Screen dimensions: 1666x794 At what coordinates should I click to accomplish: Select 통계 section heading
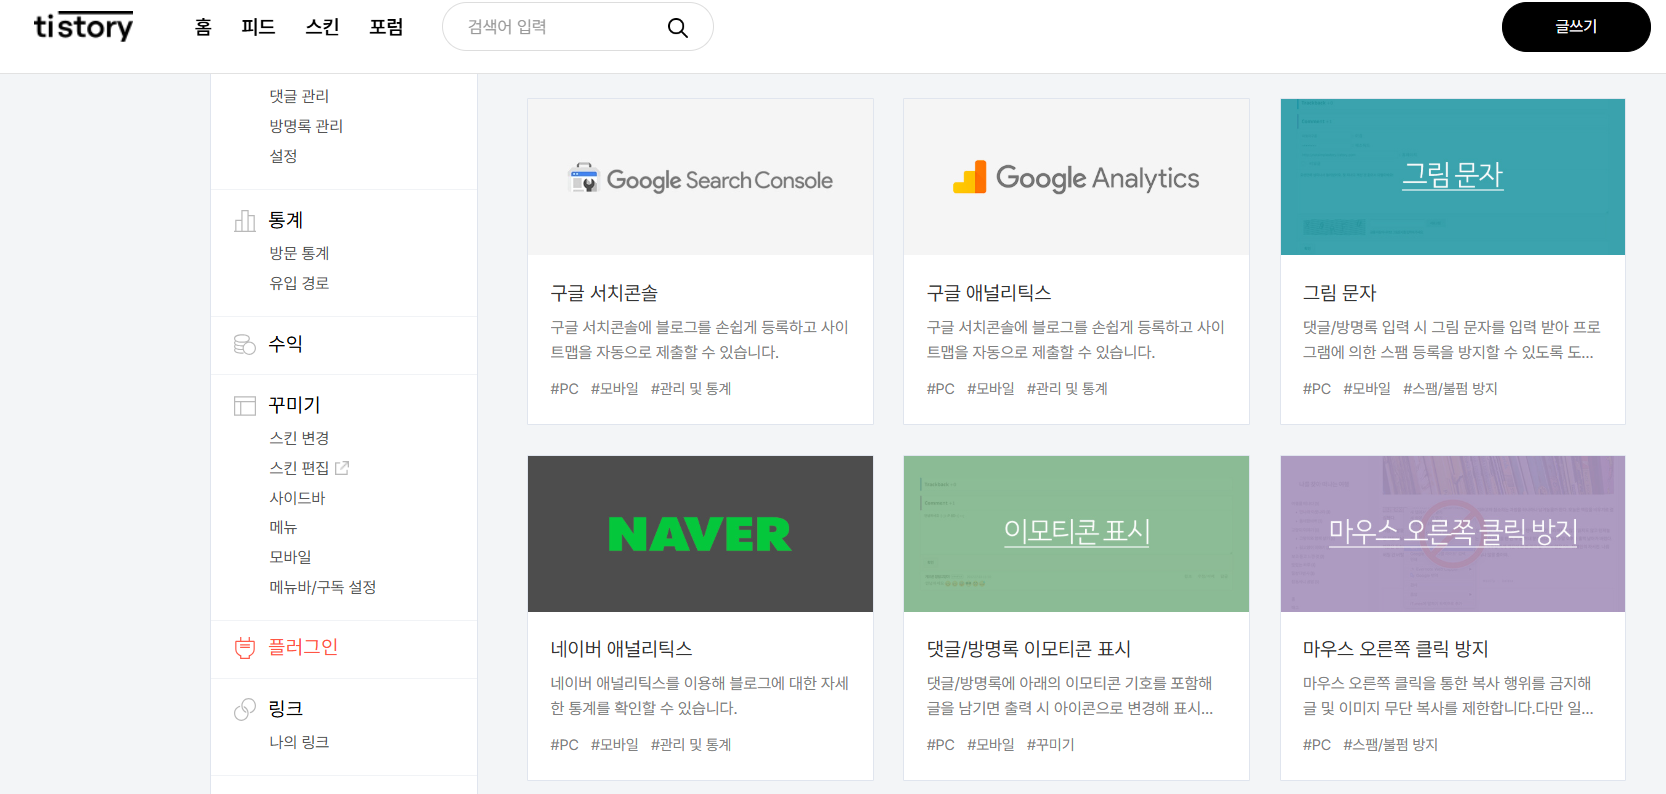(x=285, y=220)
